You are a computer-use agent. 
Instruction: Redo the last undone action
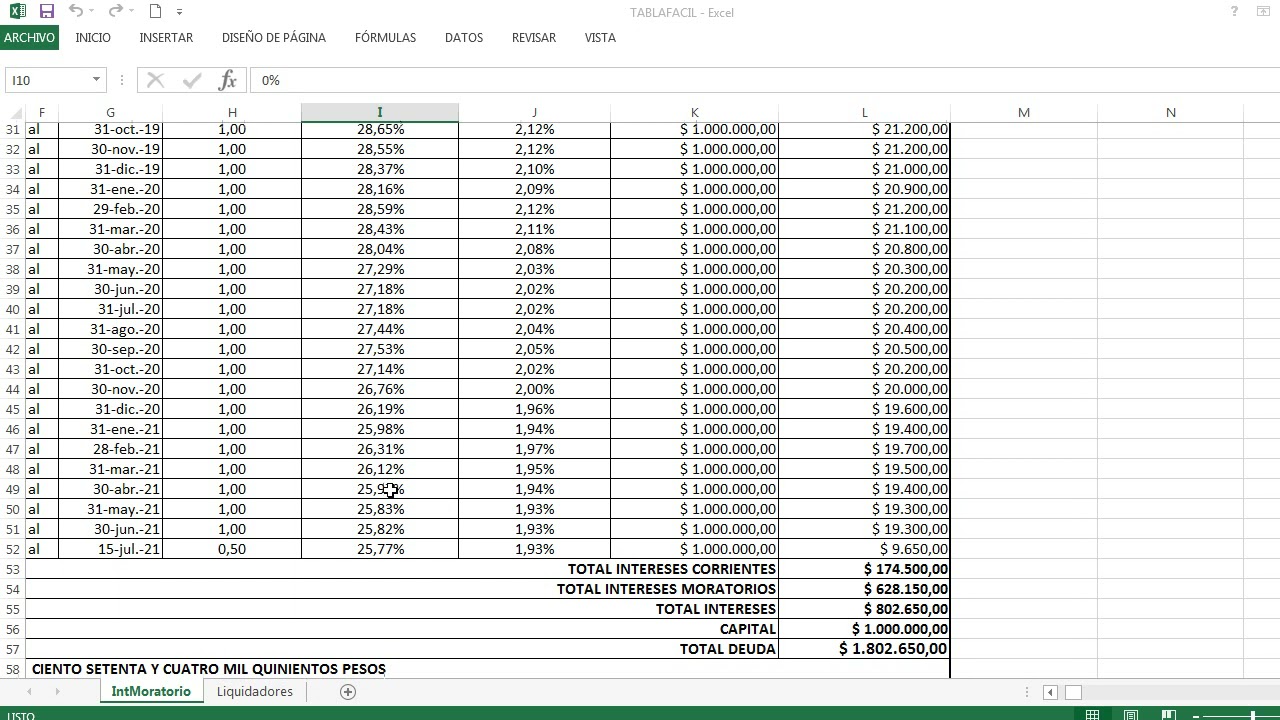tap(115, 11)
